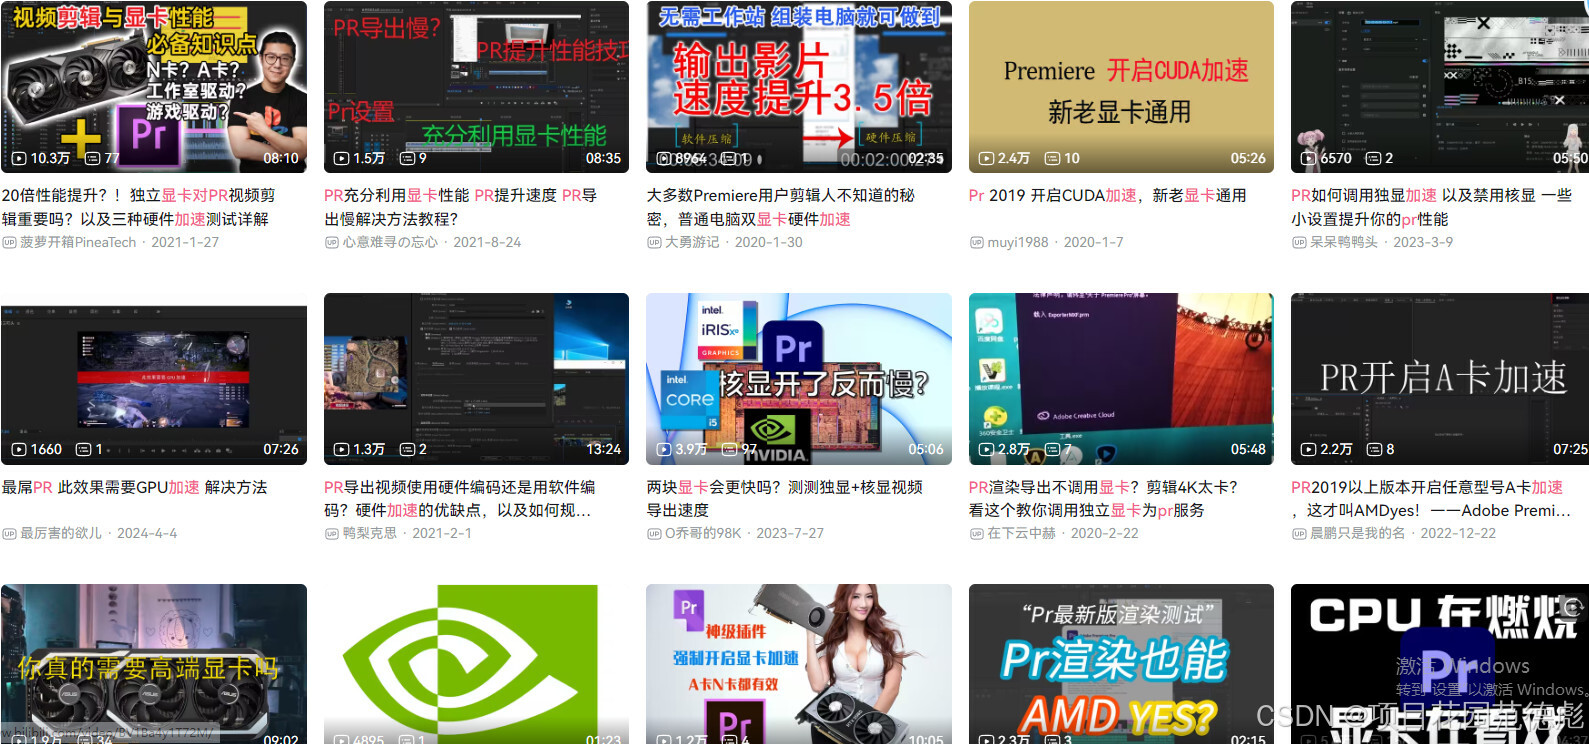1589x744 pixels.
Task: Click play-count icon beside 3.9万 views
Action: click(664, 449)
